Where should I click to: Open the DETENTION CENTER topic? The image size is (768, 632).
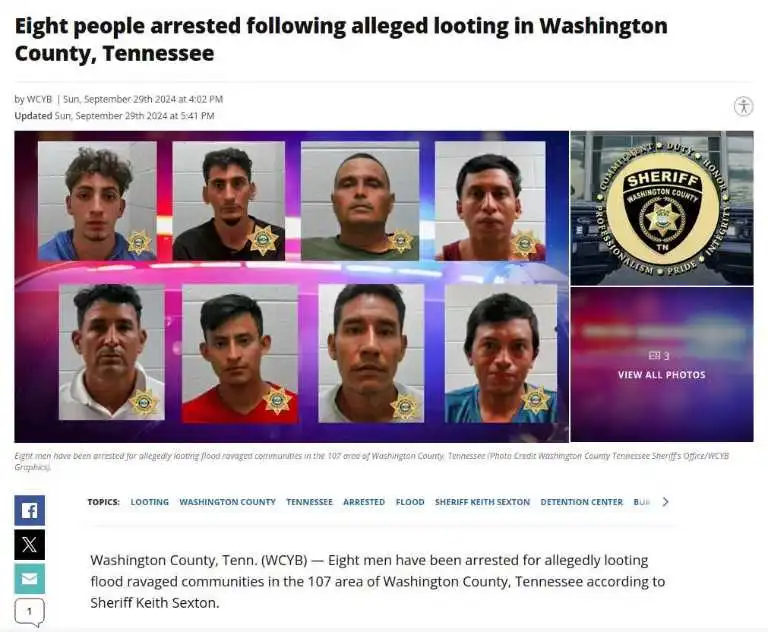point(581,502)
